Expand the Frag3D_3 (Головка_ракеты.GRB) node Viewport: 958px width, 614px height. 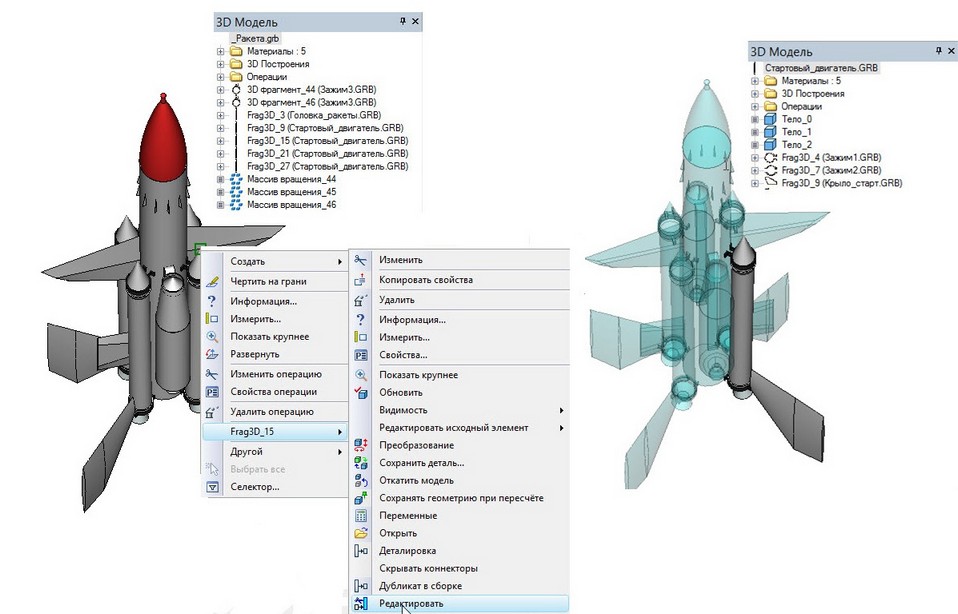(221, 115)
